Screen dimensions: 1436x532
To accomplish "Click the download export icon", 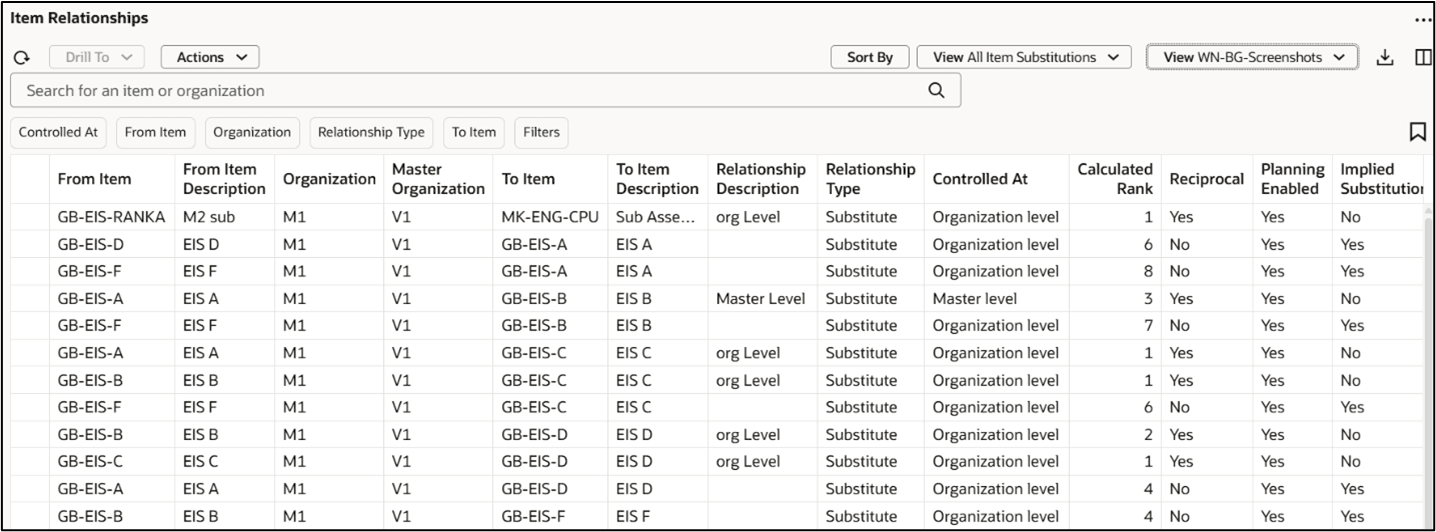I will (1385, 57).
